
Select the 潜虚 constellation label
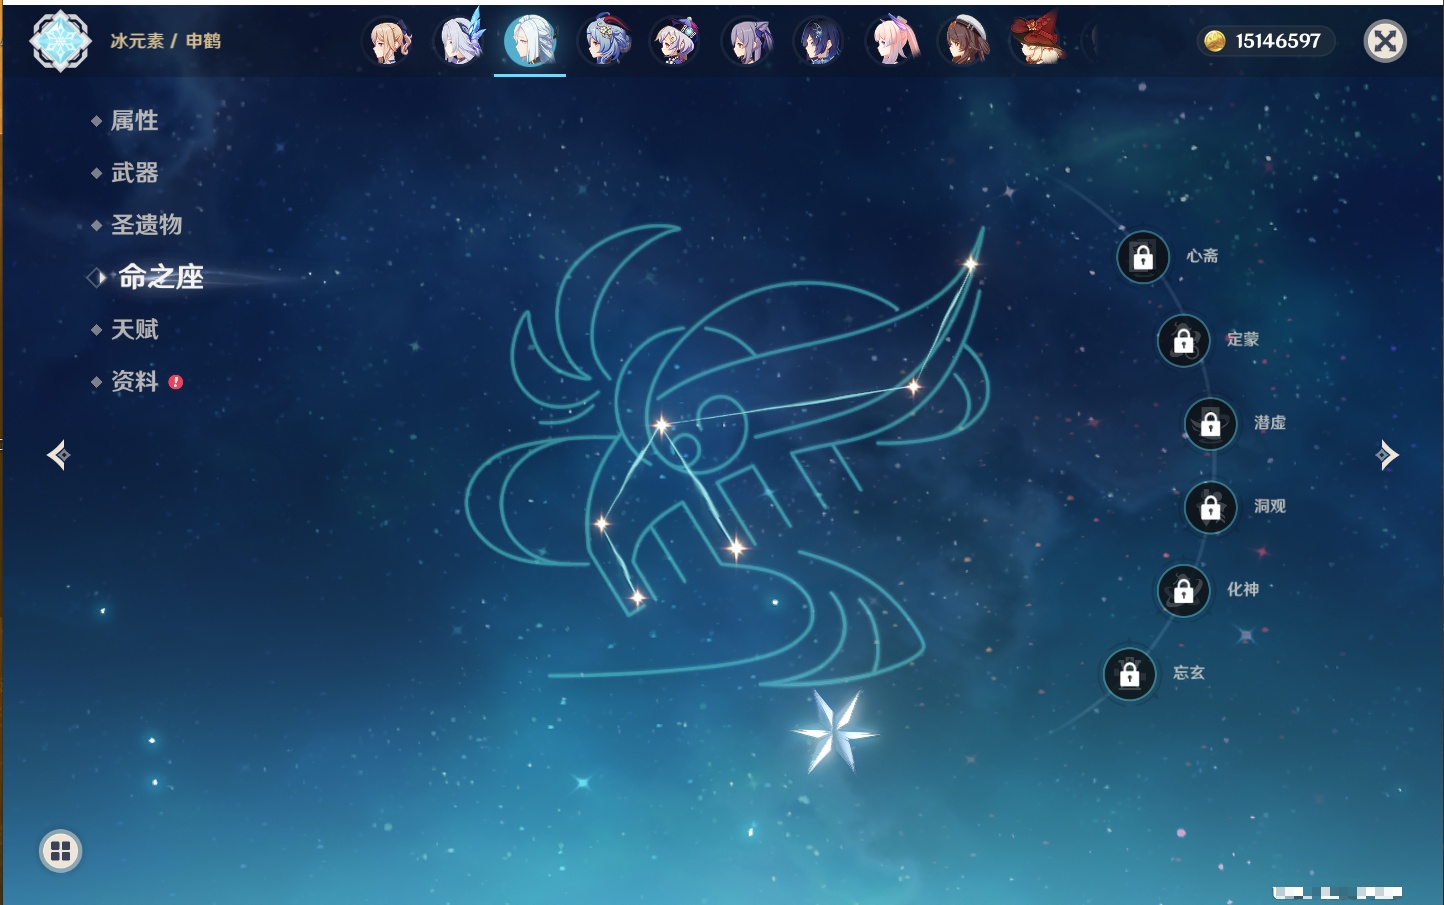click(x=1270, y=423)
